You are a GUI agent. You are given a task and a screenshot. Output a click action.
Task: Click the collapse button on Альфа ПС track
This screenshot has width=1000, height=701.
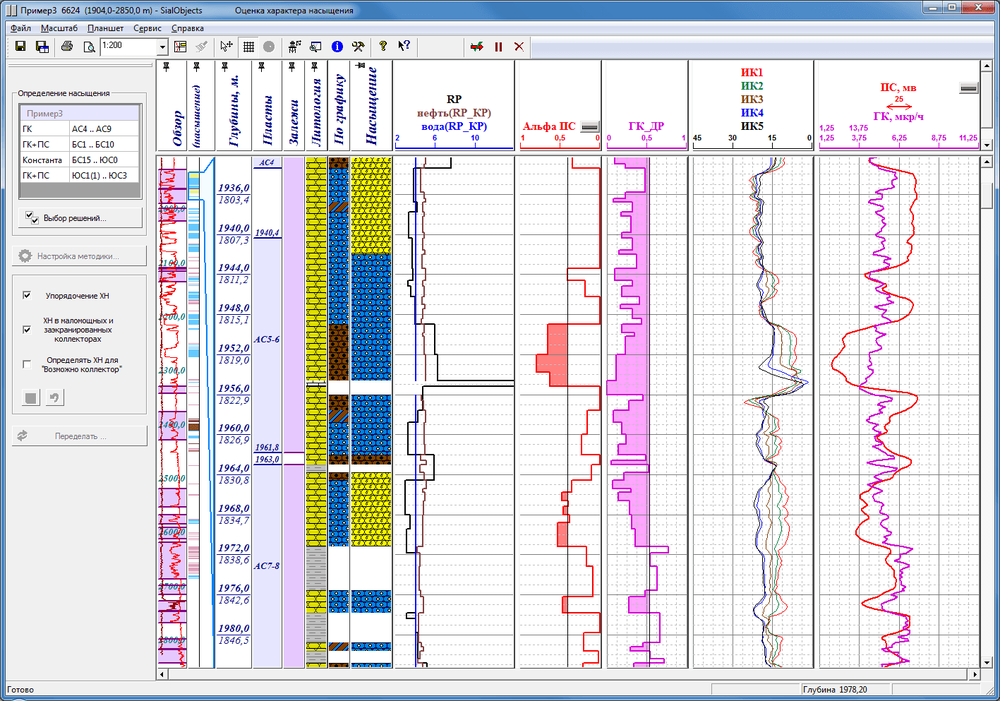589,127
